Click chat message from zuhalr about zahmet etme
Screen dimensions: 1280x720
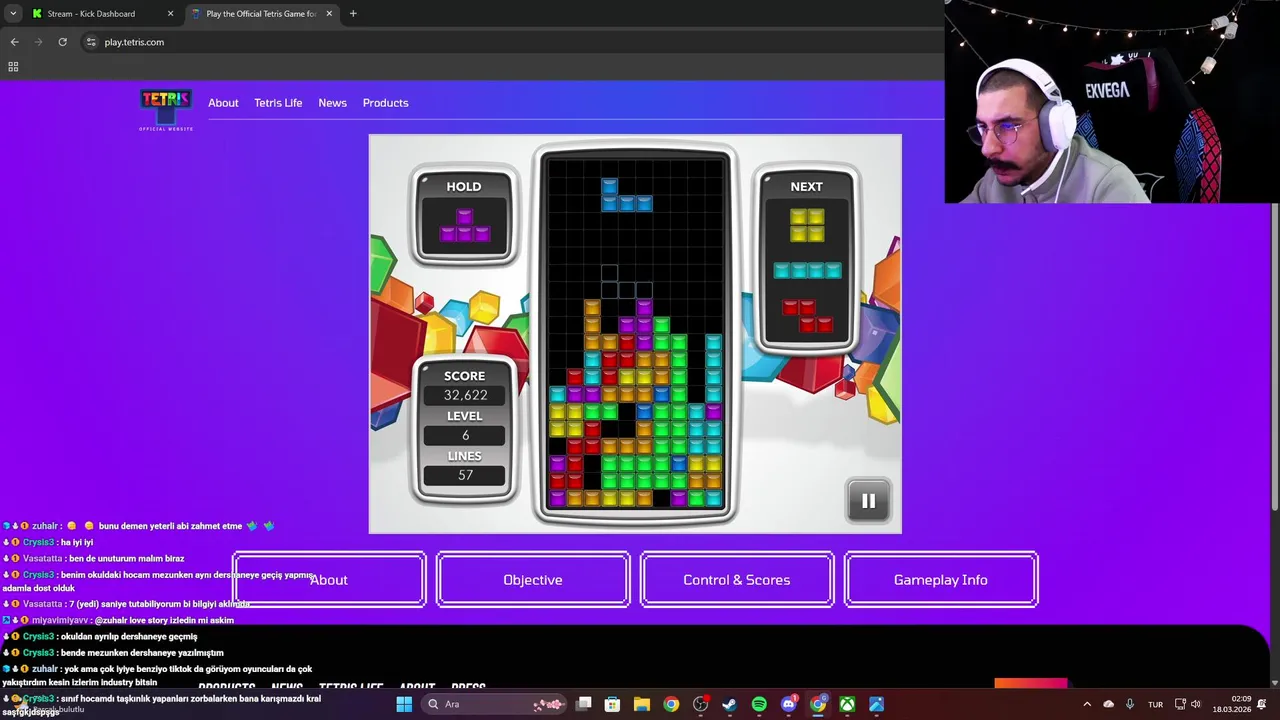(x=138, y=526)
